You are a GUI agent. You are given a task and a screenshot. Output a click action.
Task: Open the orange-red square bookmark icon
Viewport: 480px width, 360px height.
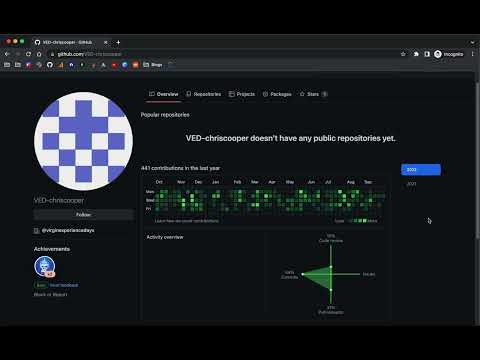click(135, 65)
